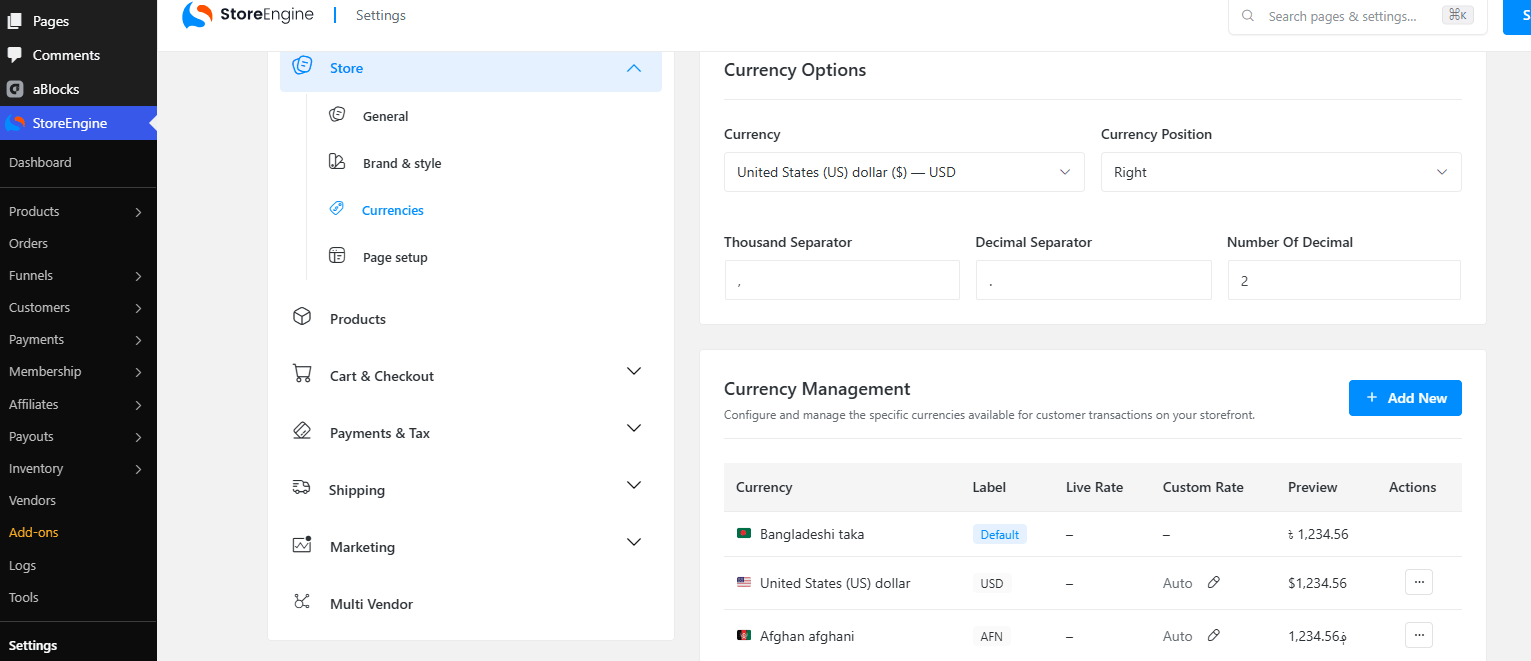Expand Customers submenu arrow

click(138, 308)
